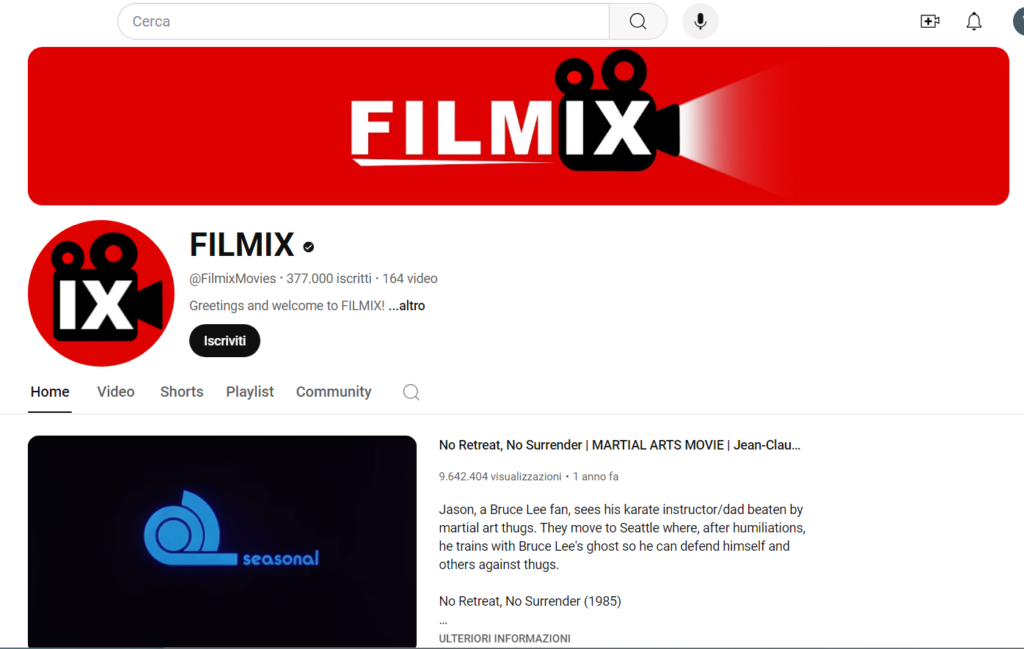Expand channel description via ...altro
The image size is (1024, 649).
pyautogui.click(x=407, y=306)
